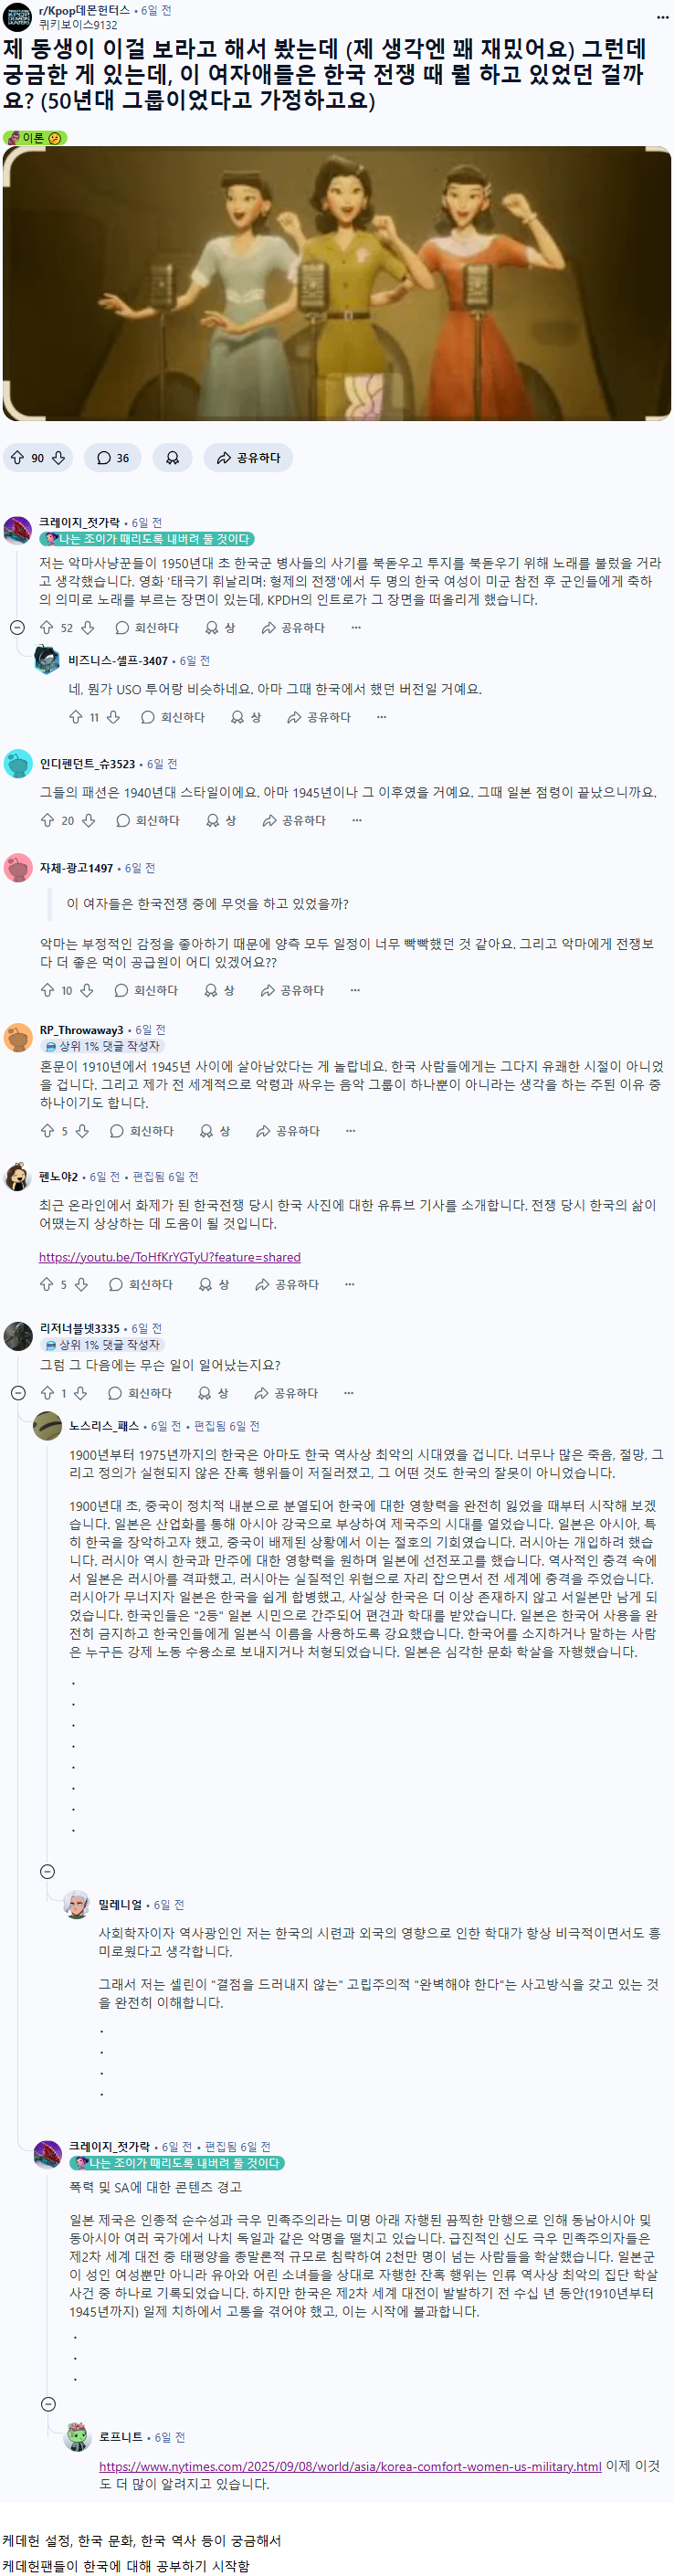
Task: Collapse the 리저너블넷3335 comment thread
Action: pyautogui.click(x=17, y=1394)
